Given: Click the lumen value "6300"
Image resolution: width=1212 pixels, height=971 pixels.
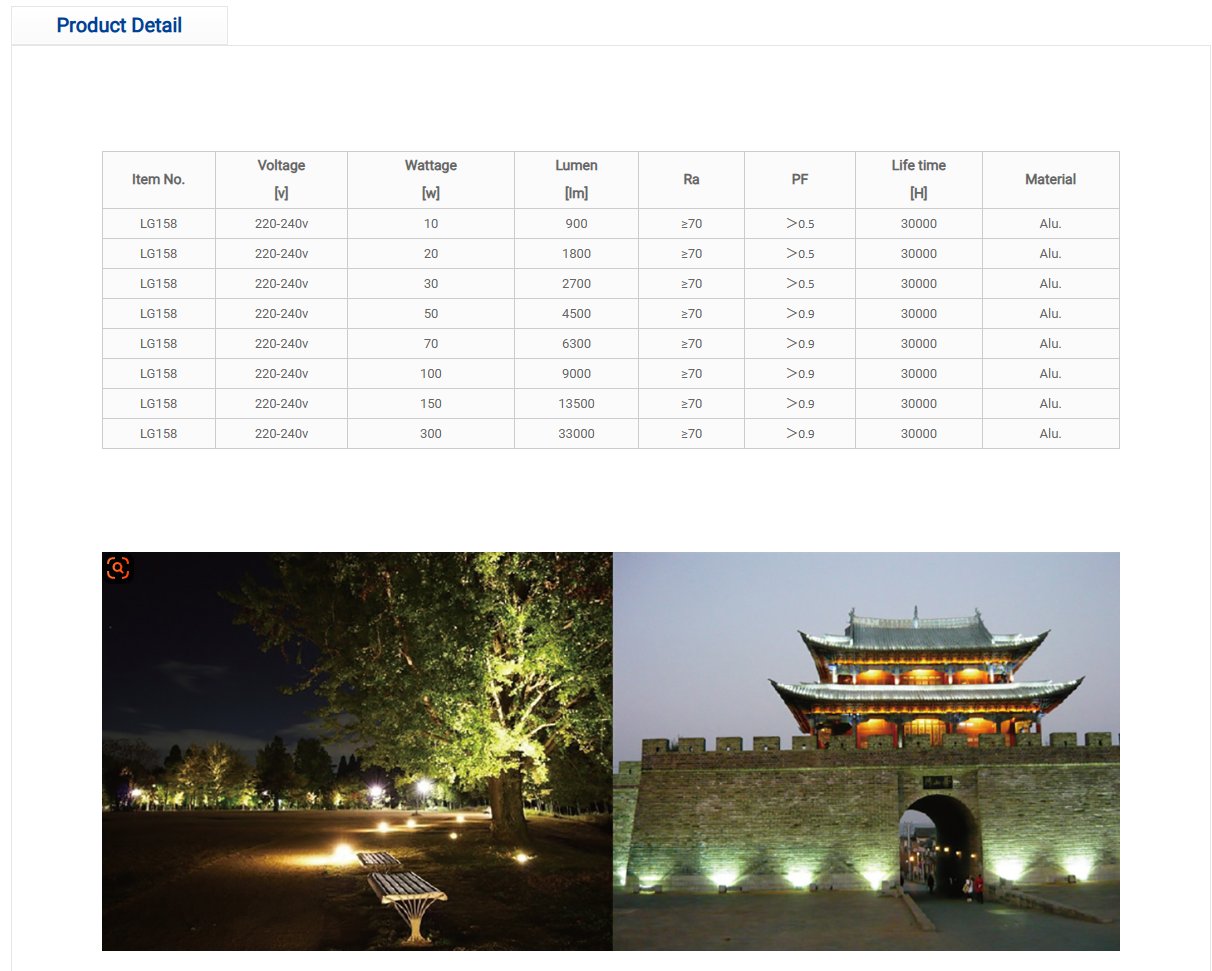Looking at the screenshot, I should [x=576, y=344].
